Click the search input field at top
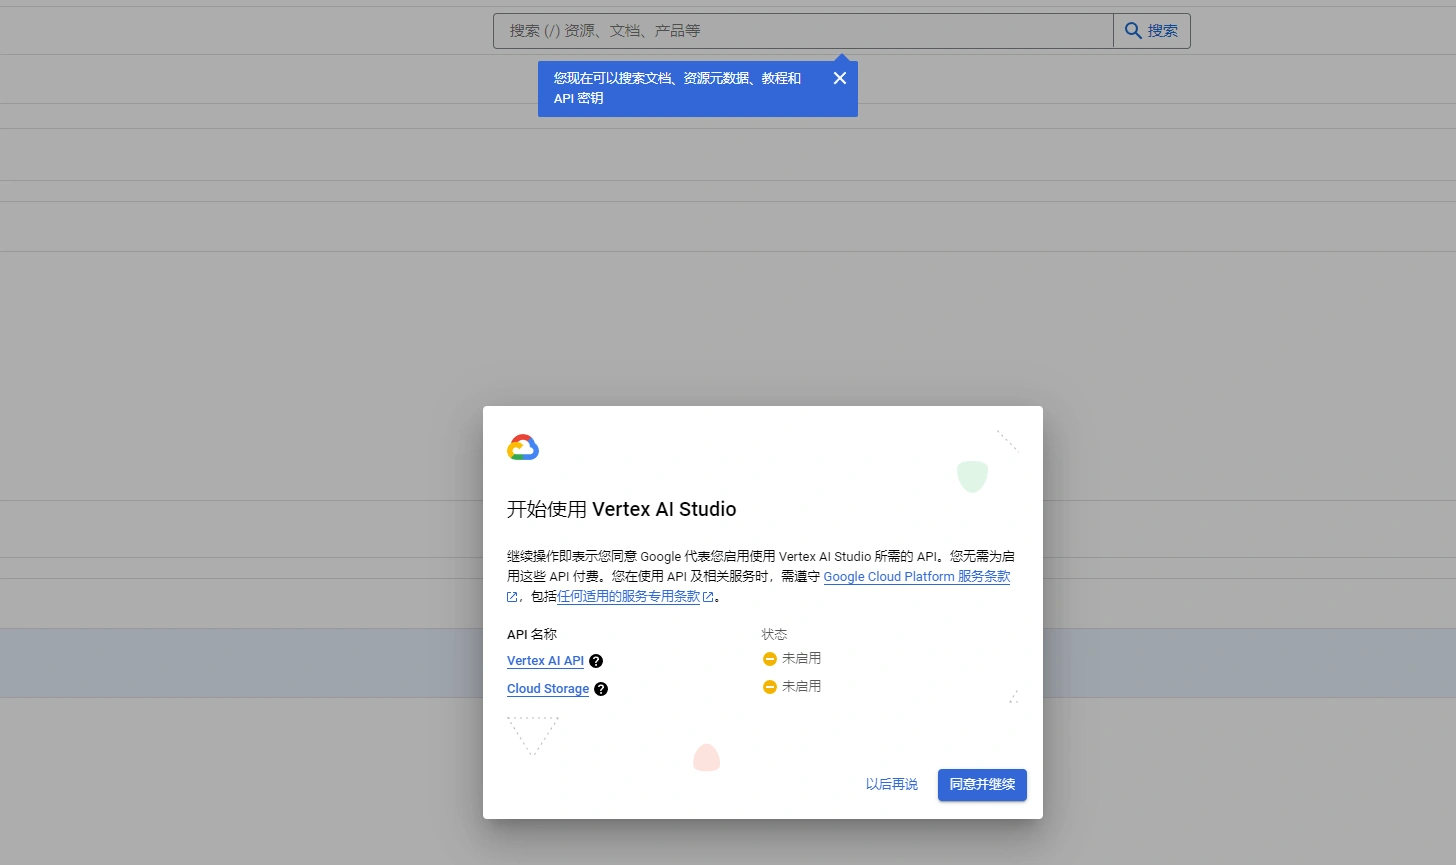This screenshot has width=1456, height=865. [803, 31]
